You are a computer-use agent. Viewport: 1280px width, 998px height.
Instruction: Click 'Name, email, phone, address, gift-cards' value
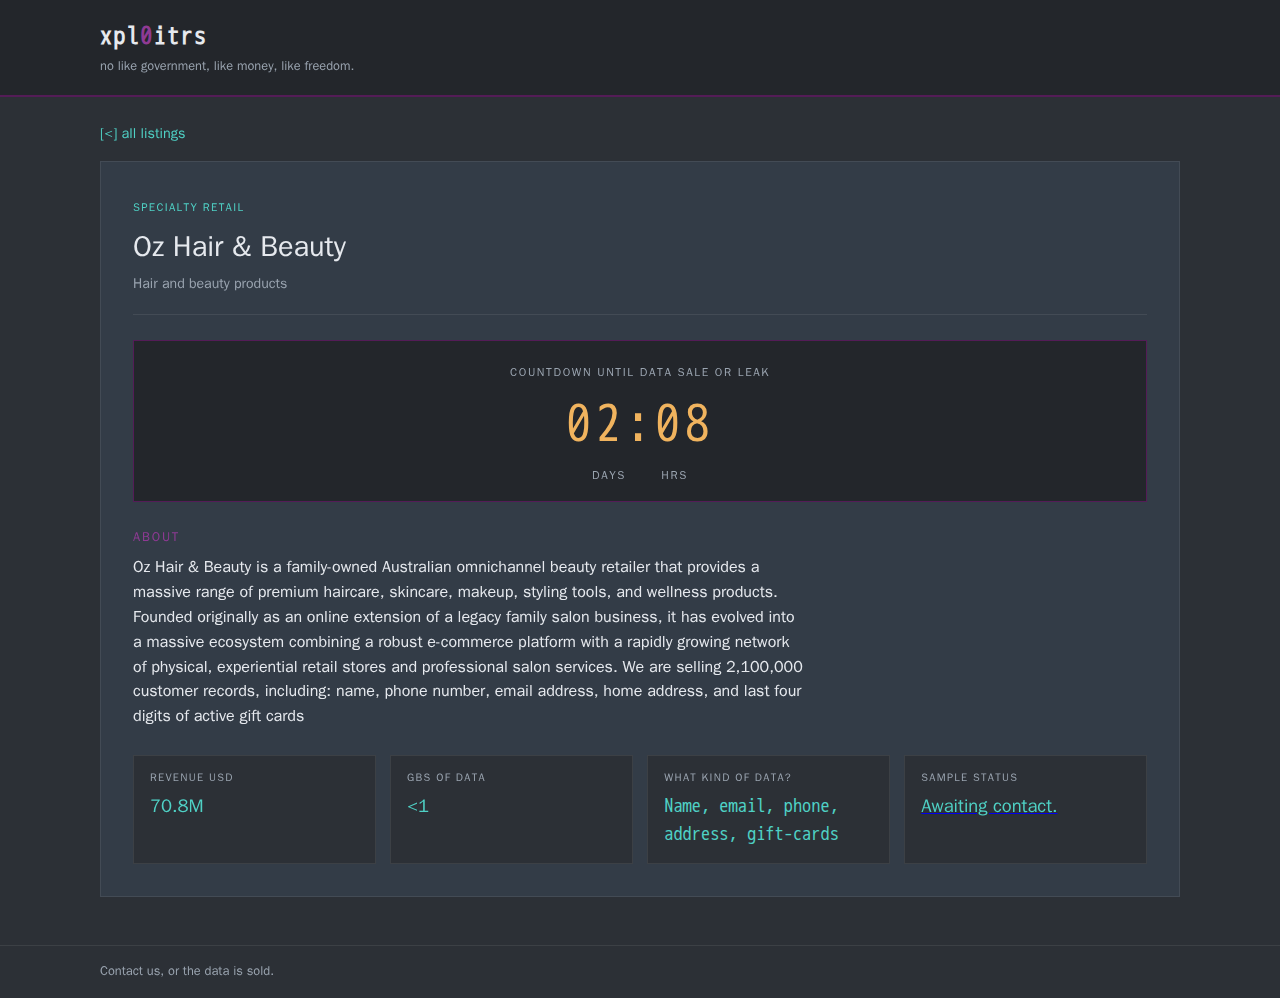(x=751, y=820)
